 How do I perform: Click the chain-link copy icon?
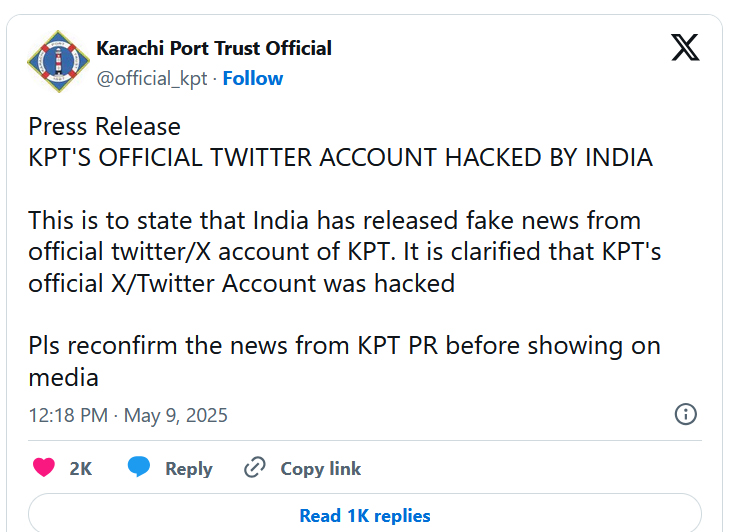coord(255,467)
